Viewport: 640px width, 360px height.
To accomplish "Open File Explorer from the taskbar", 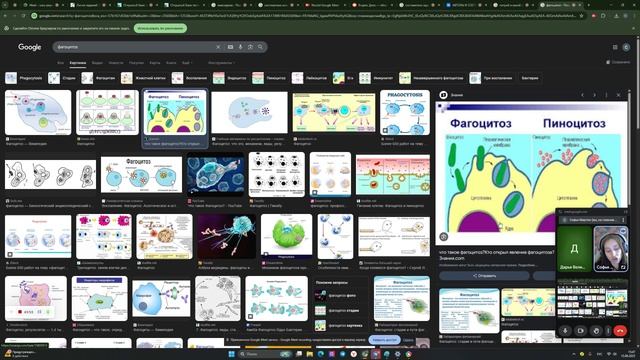I will (x=310, y=354).
